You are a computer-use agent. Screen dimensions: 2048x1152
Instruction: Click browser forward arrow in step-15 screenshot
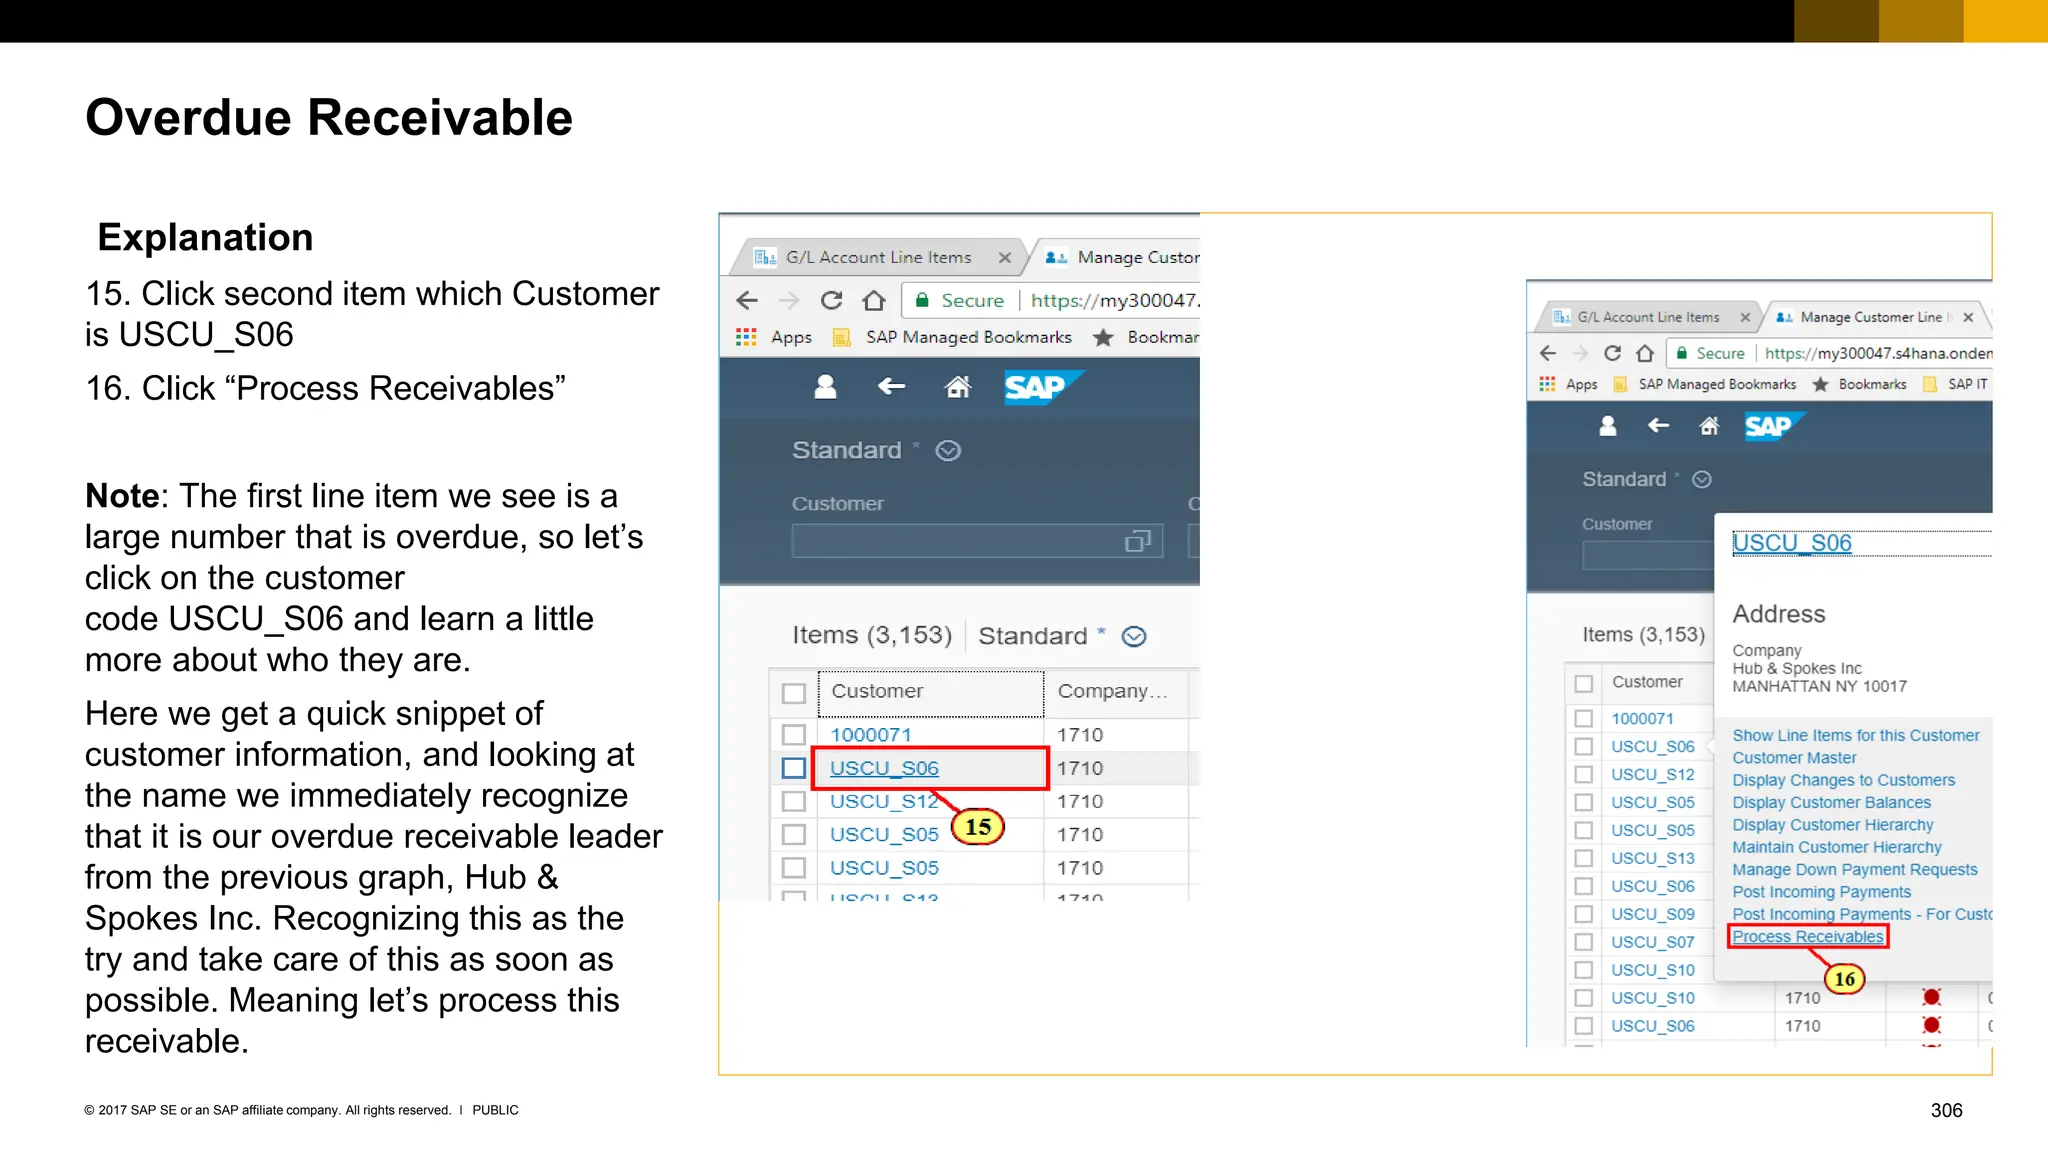(789, 300)
